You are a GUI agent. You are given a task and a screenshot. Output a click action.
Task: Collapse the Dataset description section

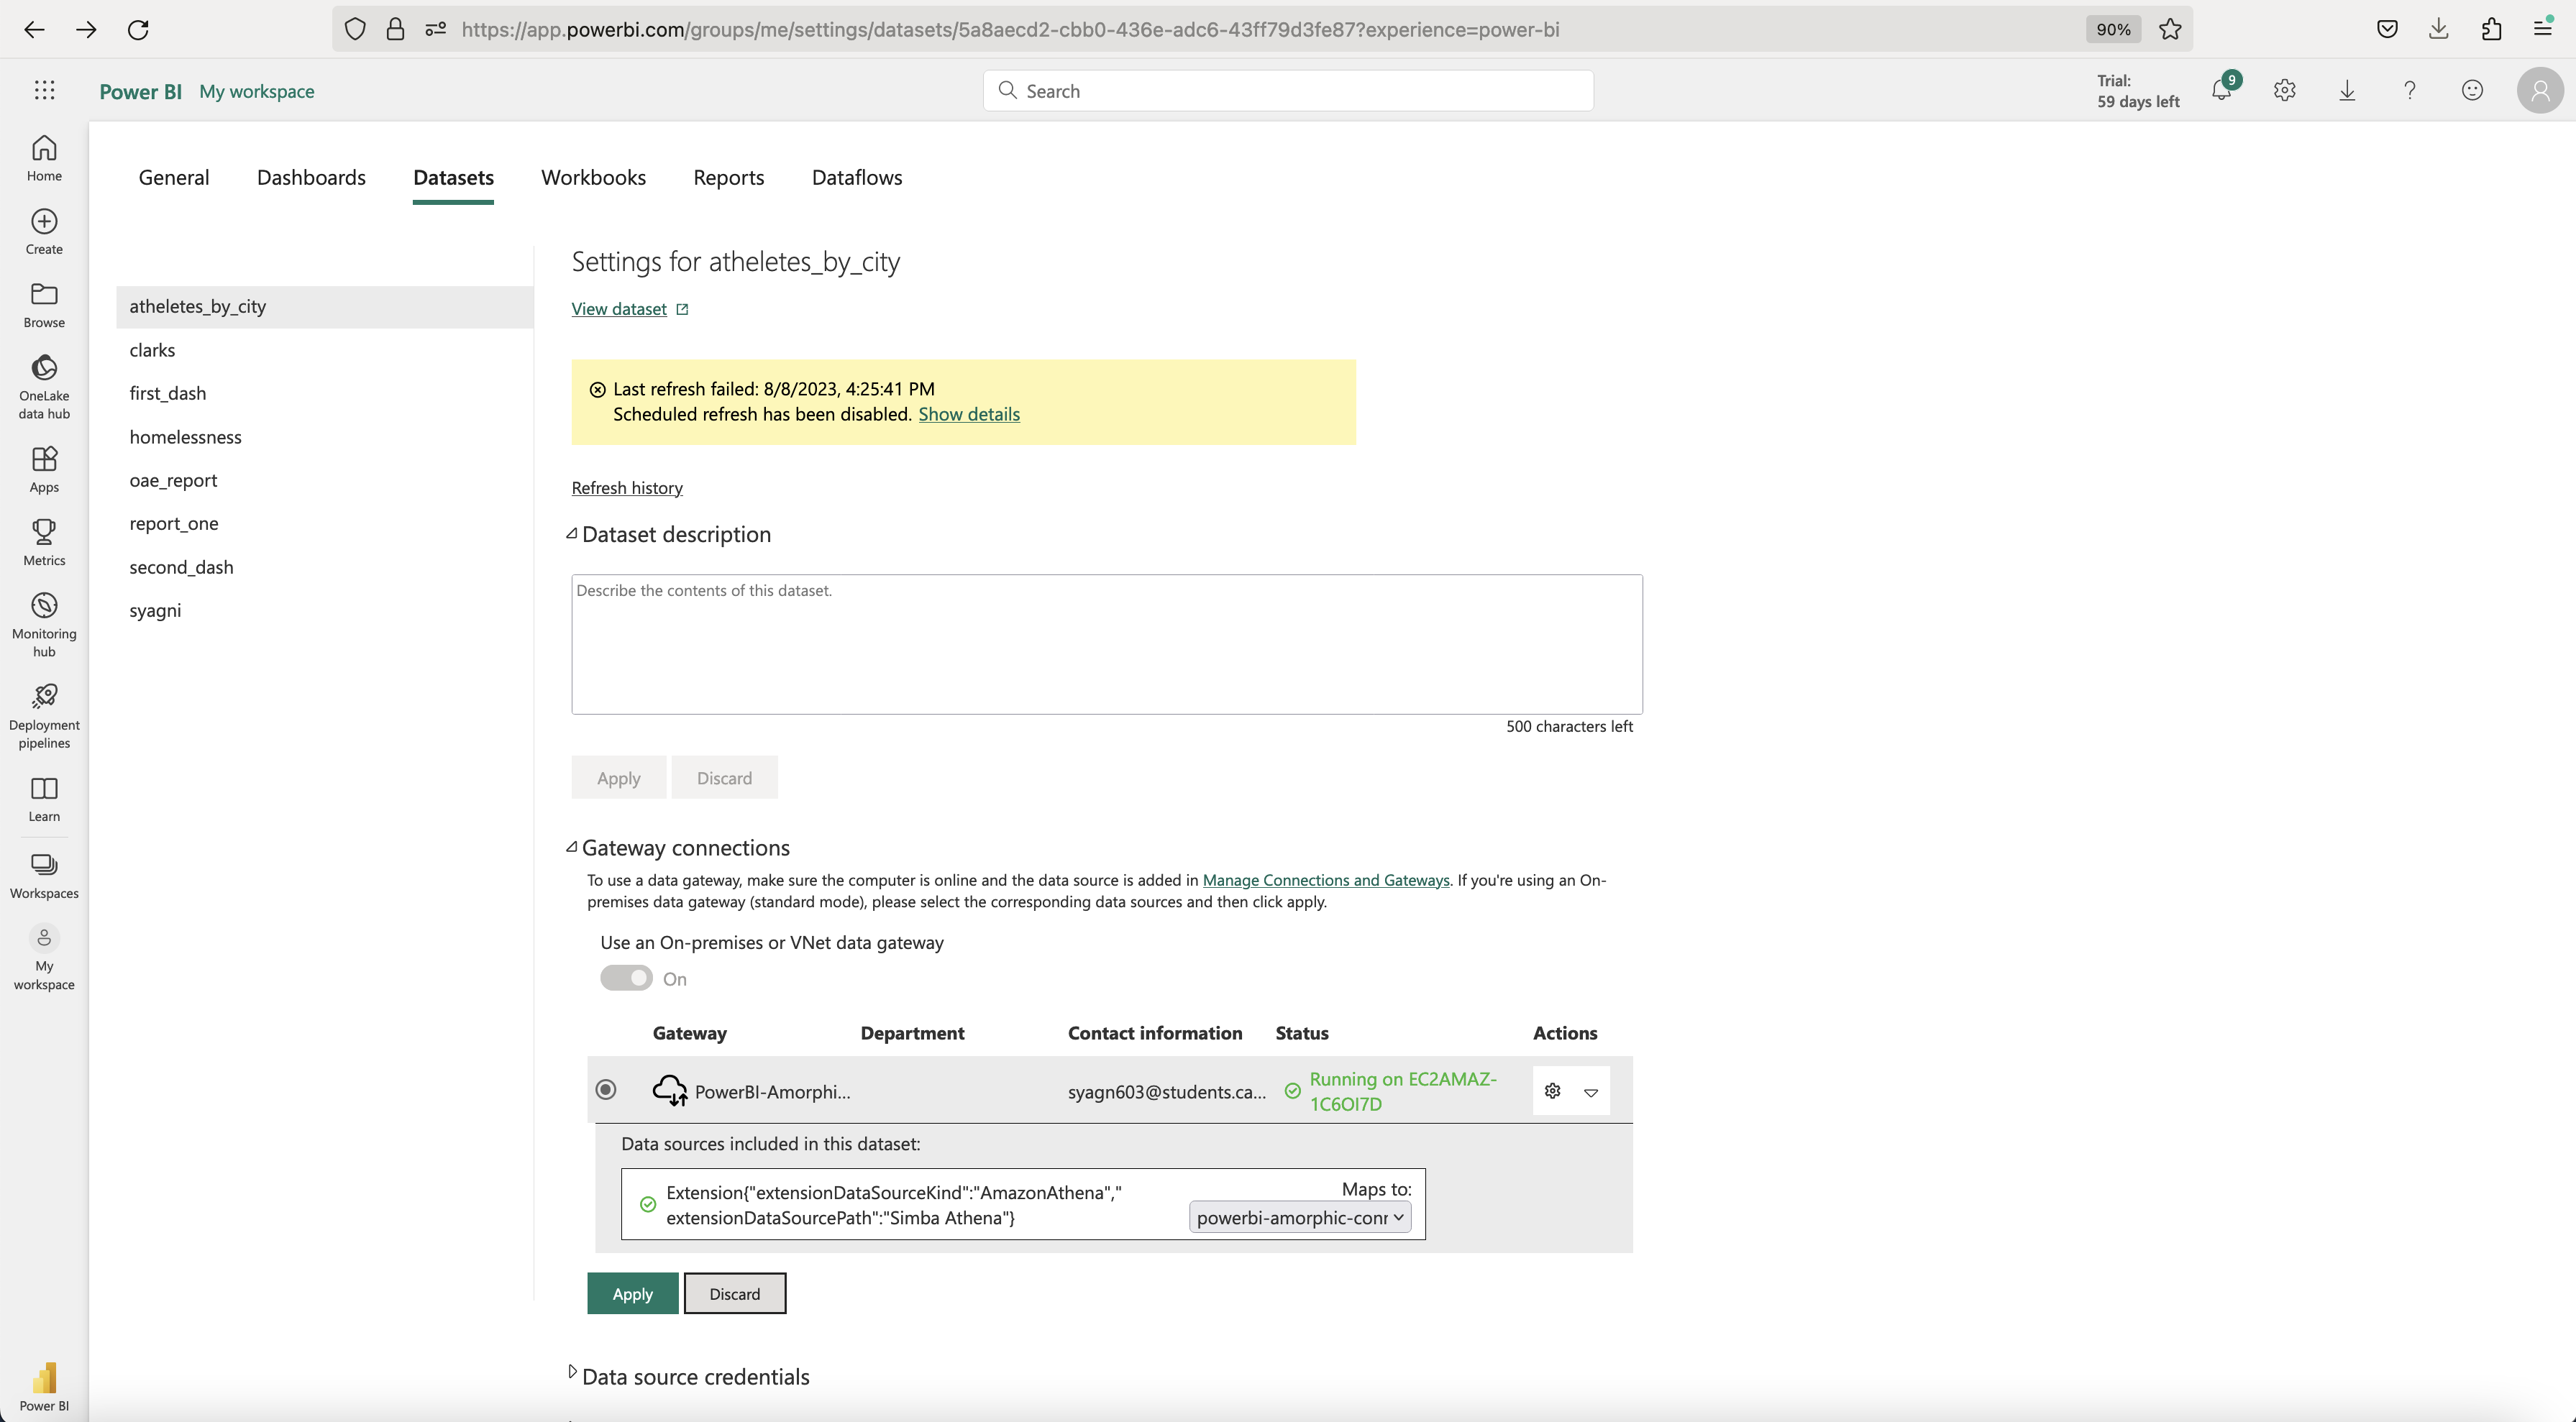click(572, 534)
